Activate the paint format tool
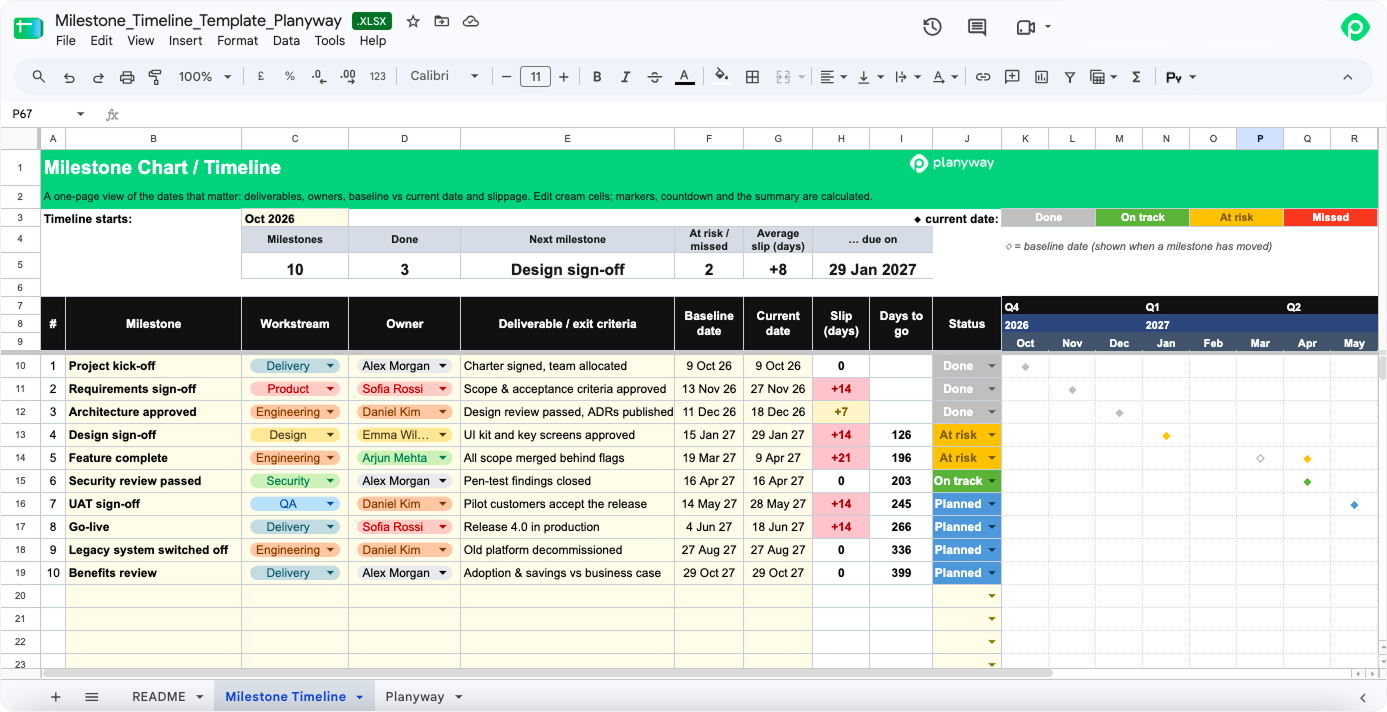This screenshot has width=1387, height=712. point(155,77)
